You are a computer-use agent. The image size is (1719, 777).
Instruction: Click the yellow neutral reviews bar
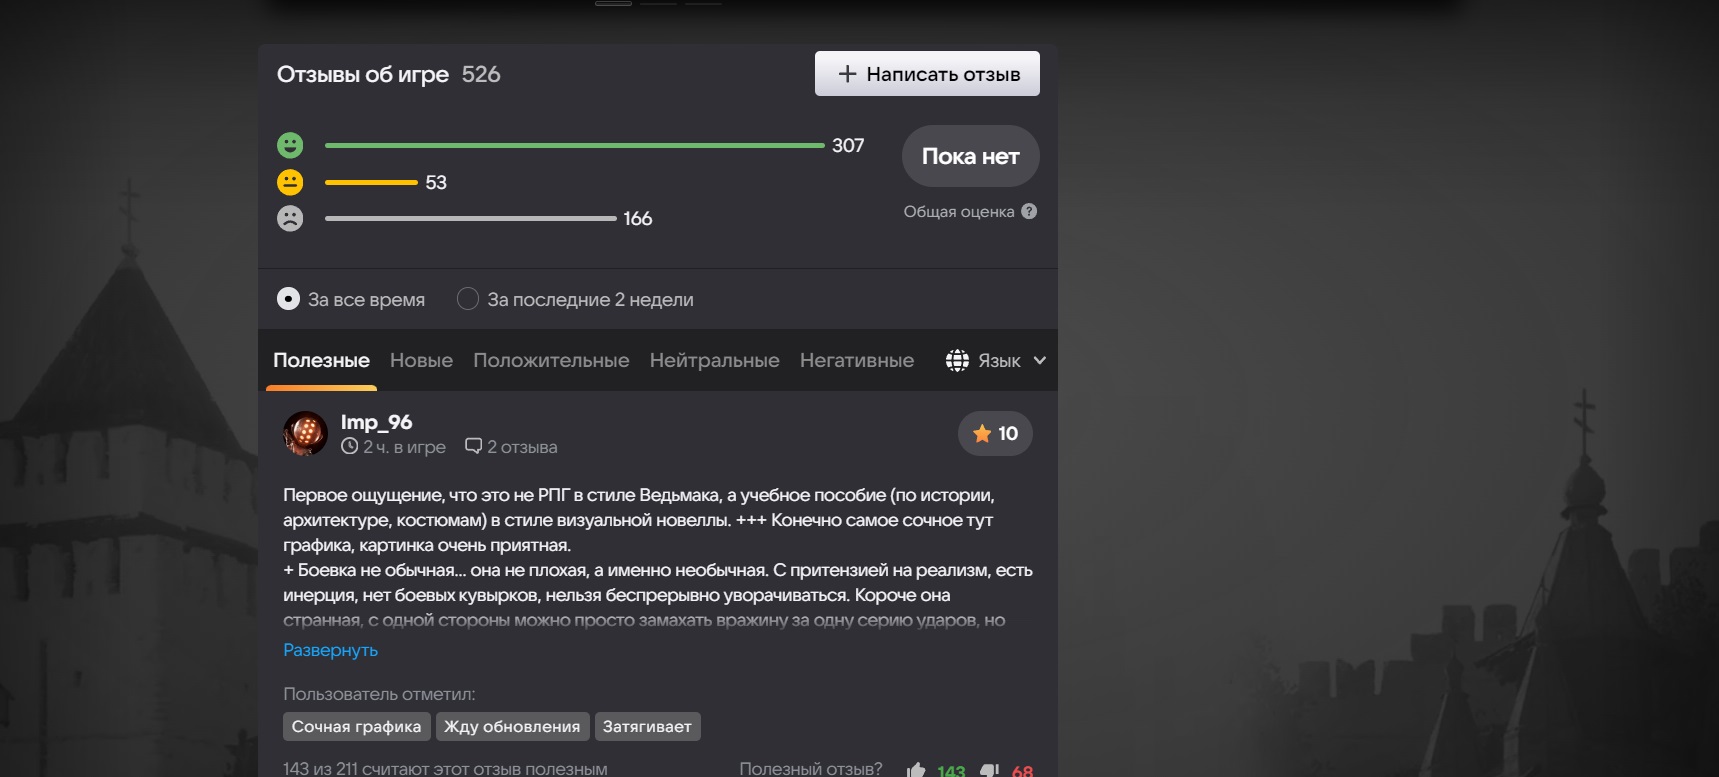tap(371, 182)
